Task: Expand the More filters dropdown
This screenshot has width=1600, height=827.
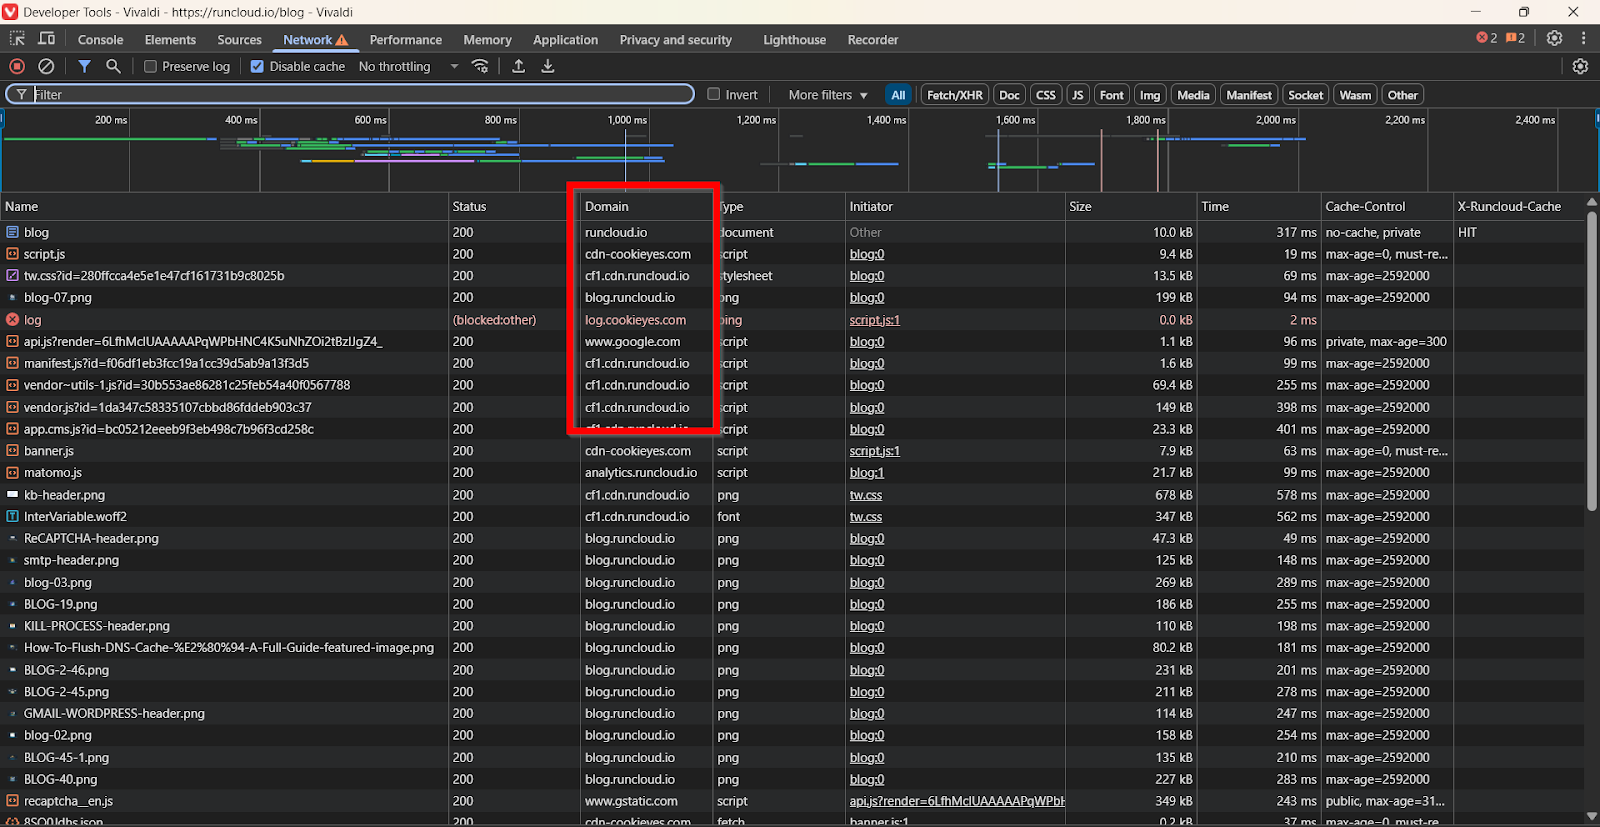Action: coord(827,95)
